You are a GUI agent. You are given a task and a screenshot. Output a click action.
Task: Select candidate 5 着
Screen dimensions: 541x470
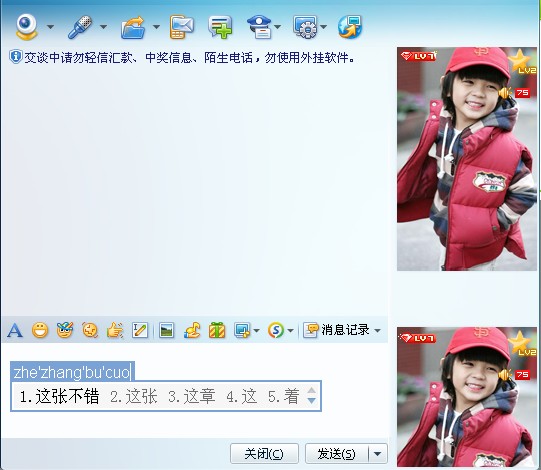284,396
